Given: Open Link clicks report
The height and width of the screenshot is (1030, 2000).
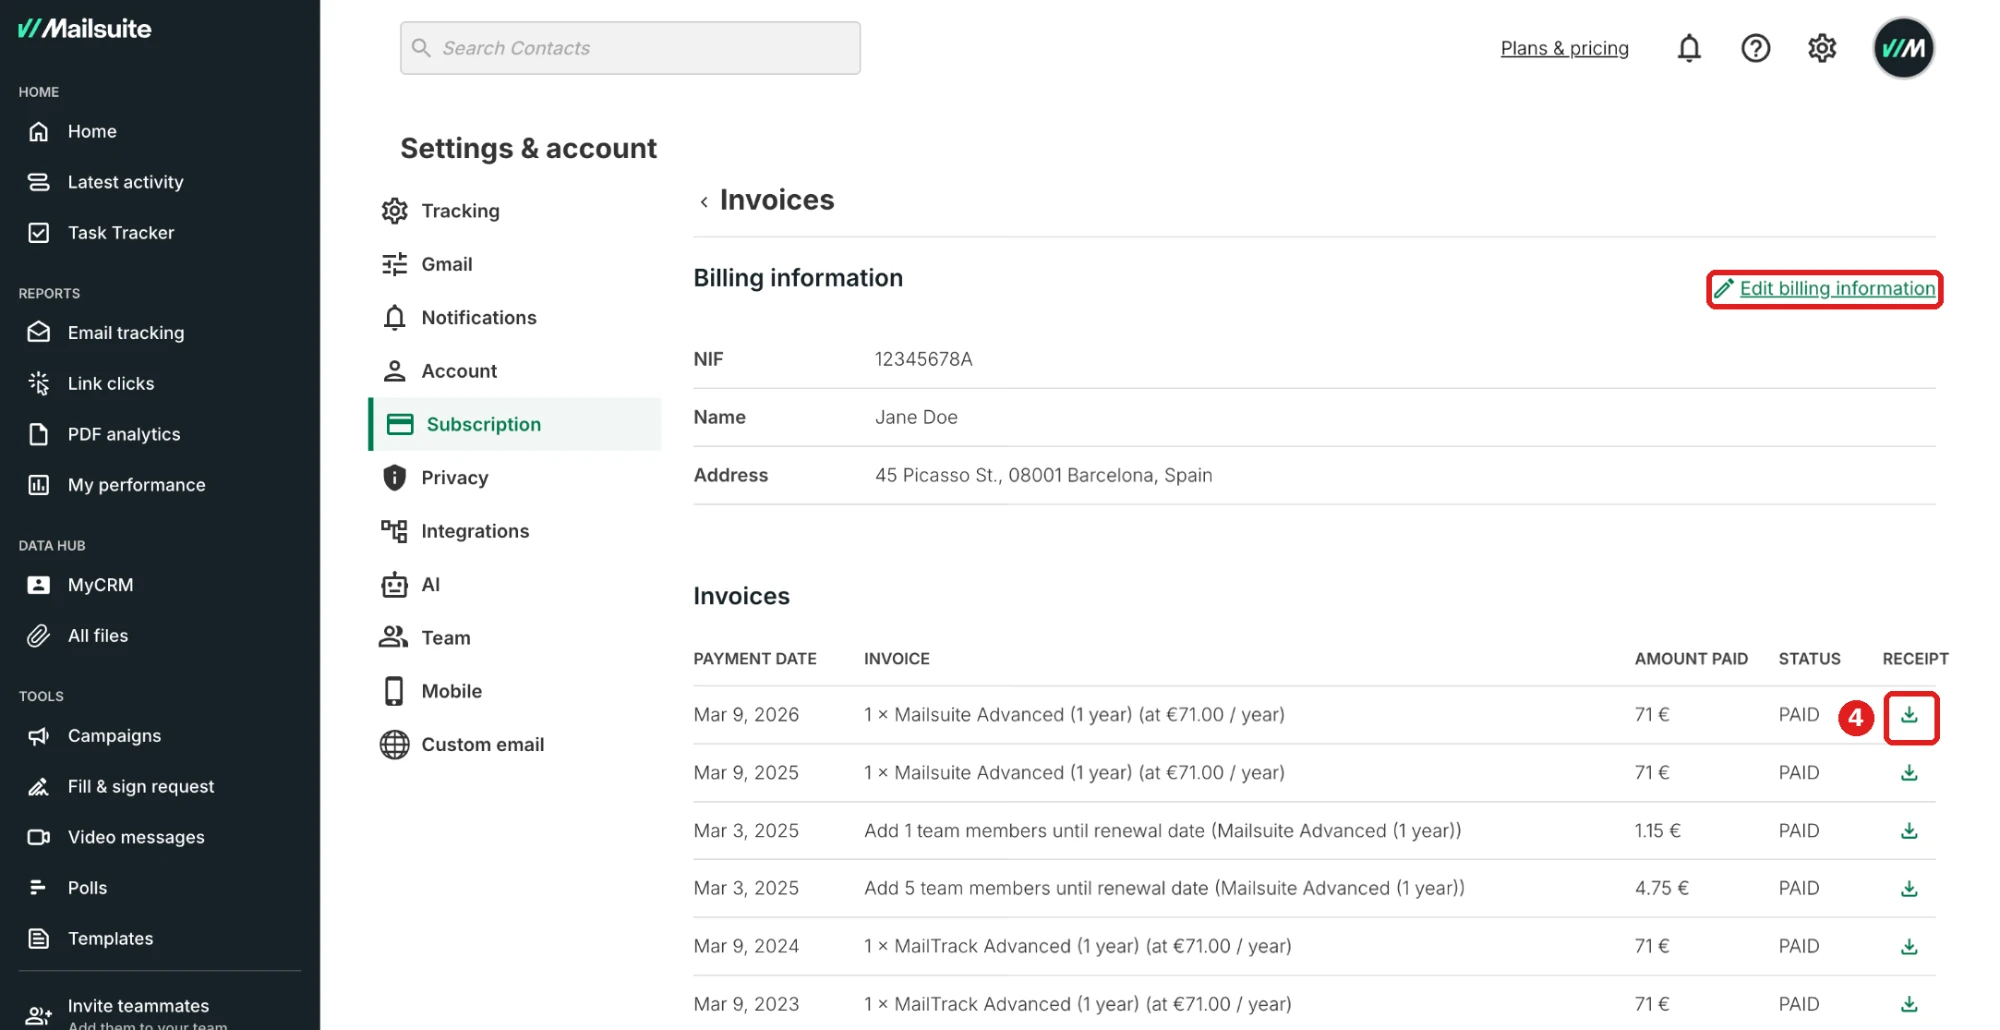Looking at the screenshot, I should coord(91,384).
